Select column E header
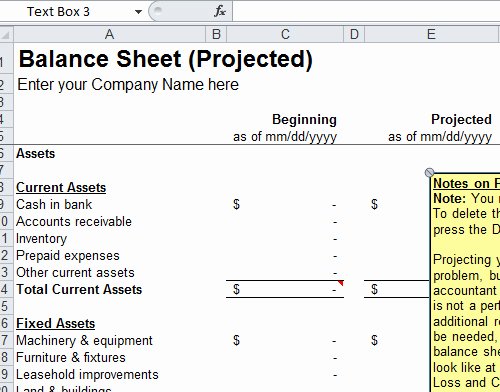Screen dimensions: 500x392 432,34
